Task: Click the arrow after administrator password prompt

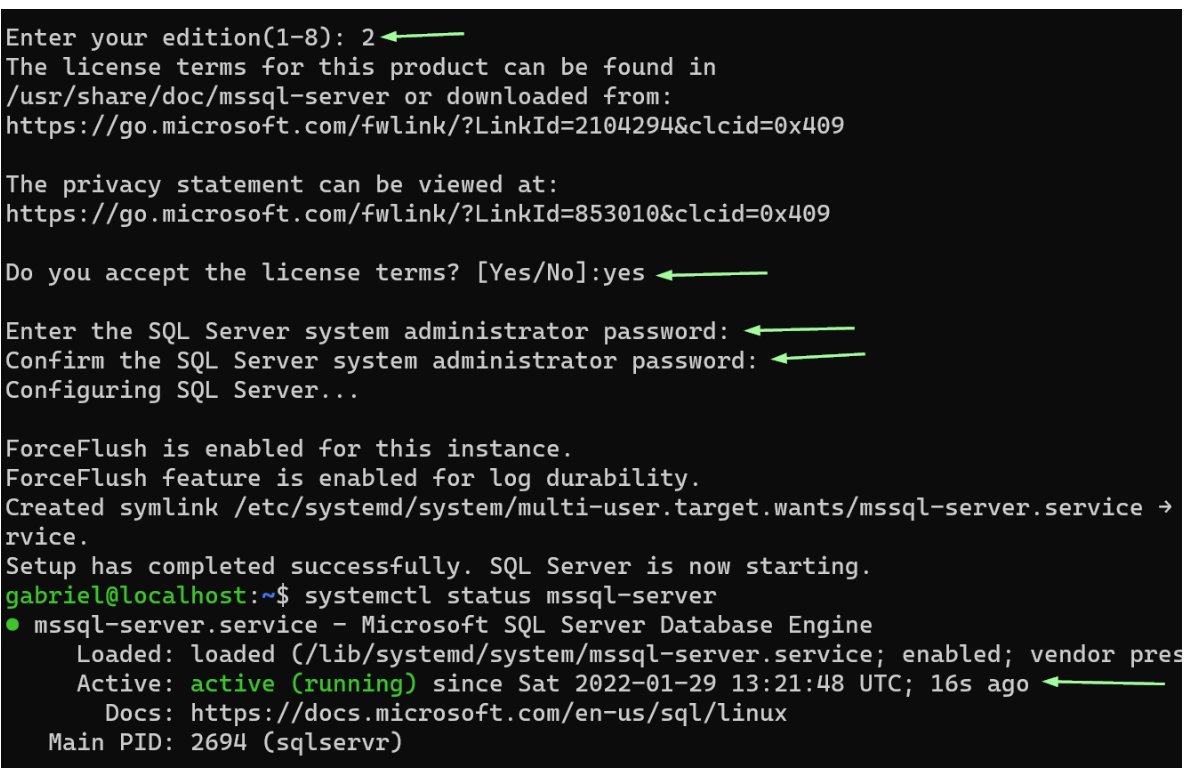Action: [x=799, y=329]
